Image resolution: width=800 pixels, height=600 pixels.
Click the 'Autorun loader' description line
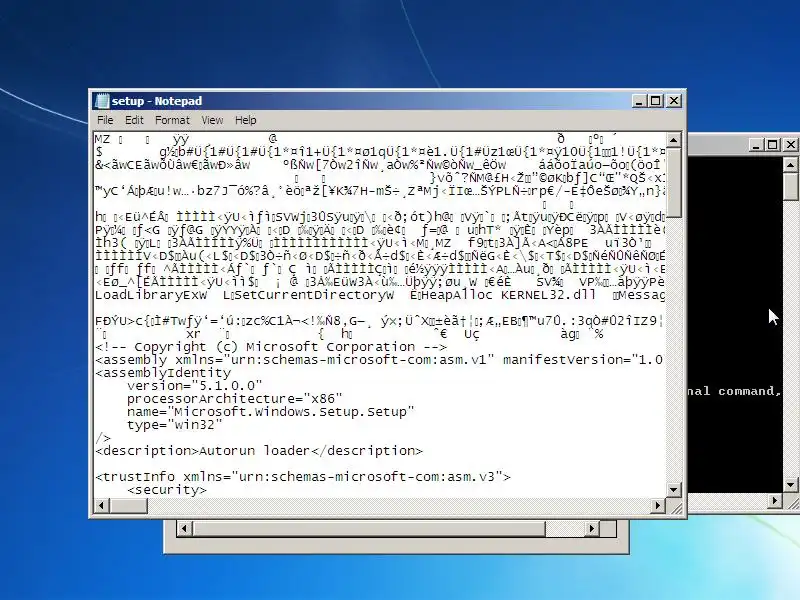[259, 451]
